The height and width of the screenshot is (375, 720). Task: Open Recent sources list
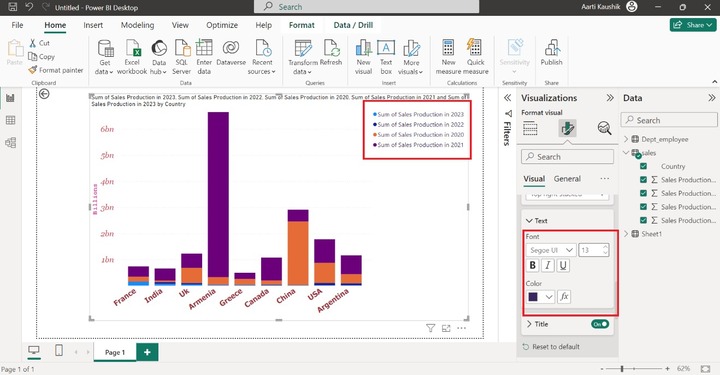point(262,57)
